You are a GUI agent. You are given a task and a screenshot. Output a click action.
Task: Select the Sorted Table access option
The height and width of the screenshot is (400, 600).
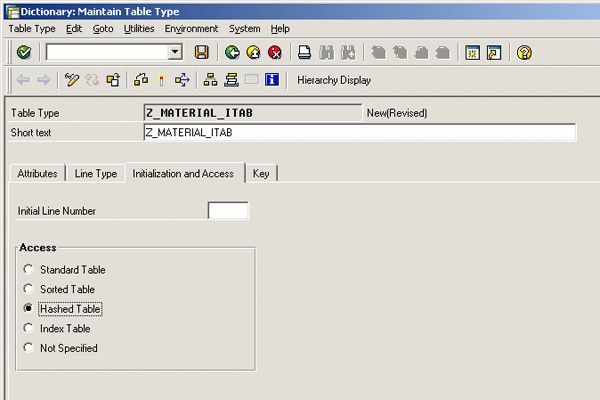[30, 289]
